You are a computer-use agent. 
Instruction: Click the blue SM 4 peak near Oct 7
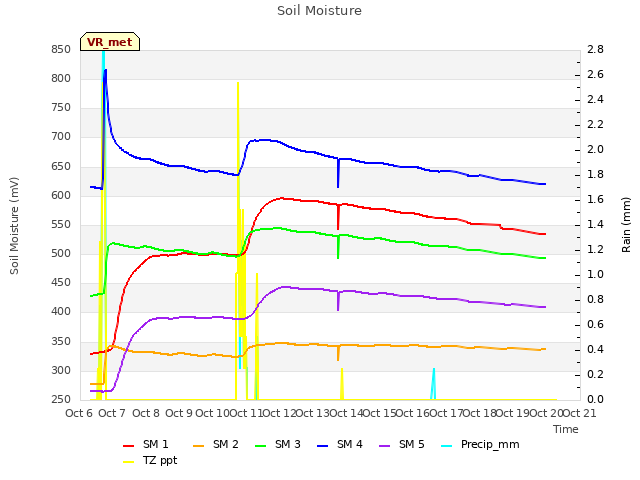pos(105,71)
